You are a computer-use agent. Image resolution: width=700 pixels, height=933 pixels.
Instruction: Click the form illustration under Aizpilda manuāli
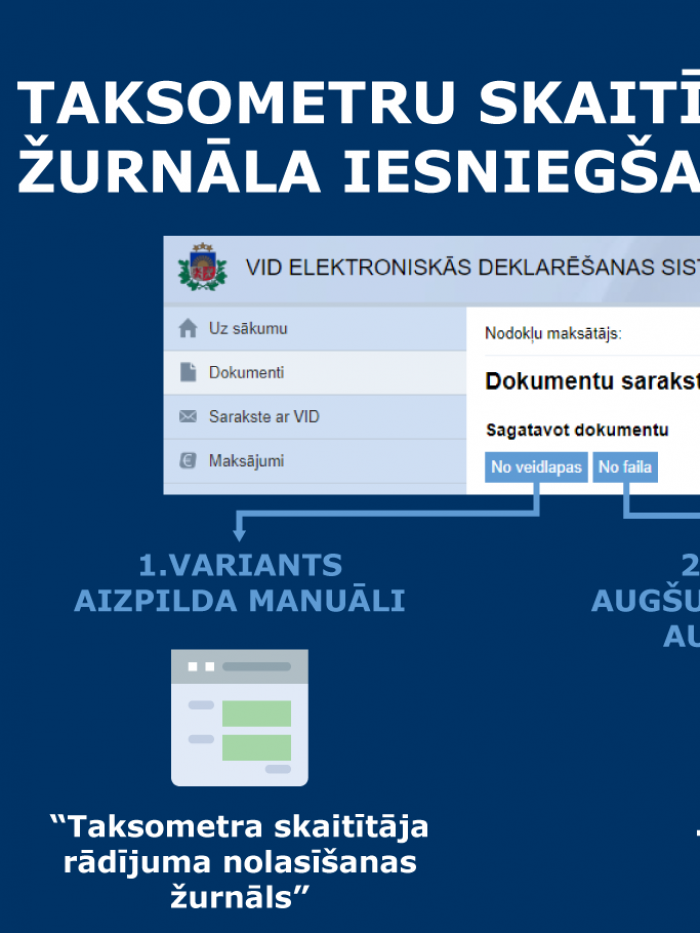click(x=239, y=718)
